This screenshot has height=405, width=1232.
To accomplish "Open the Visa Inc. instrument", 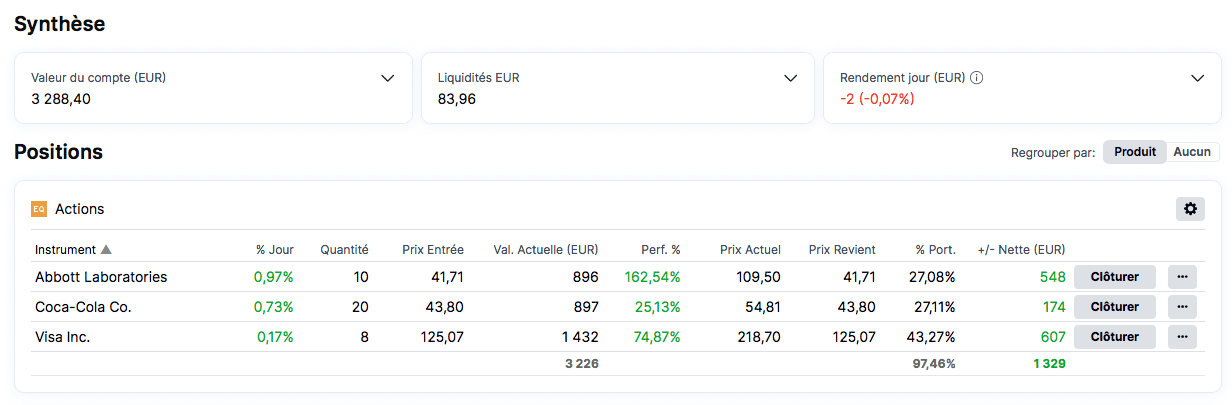I will [x=63, y=337].
